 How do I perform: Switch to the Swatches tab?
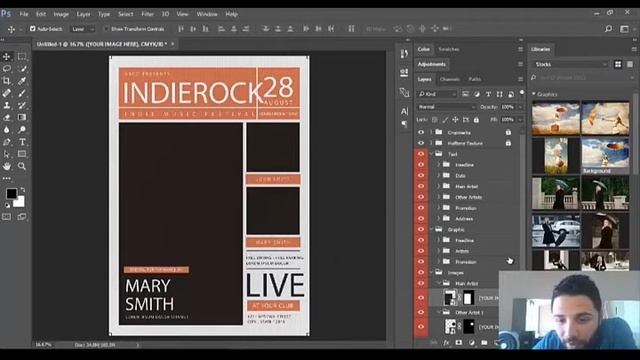click(449, 49)
